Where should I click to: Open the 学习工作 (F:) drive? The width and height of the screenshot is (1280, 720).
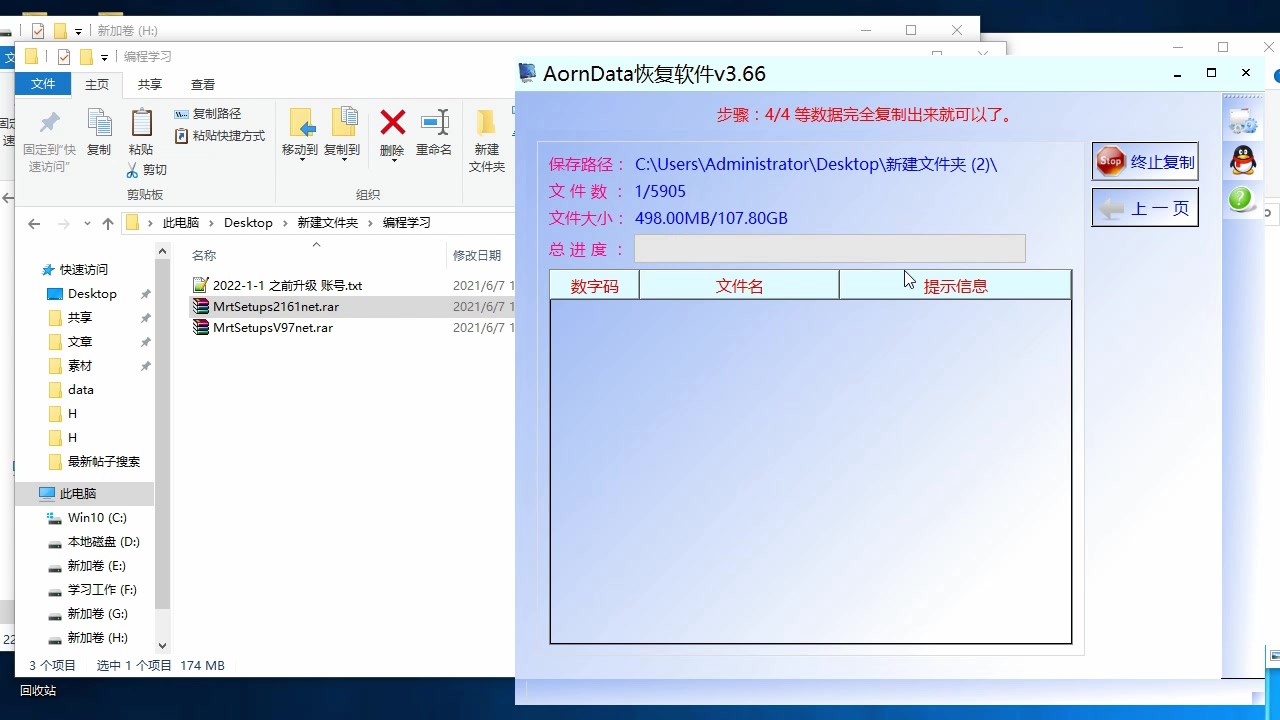click(x=102, y=590)
